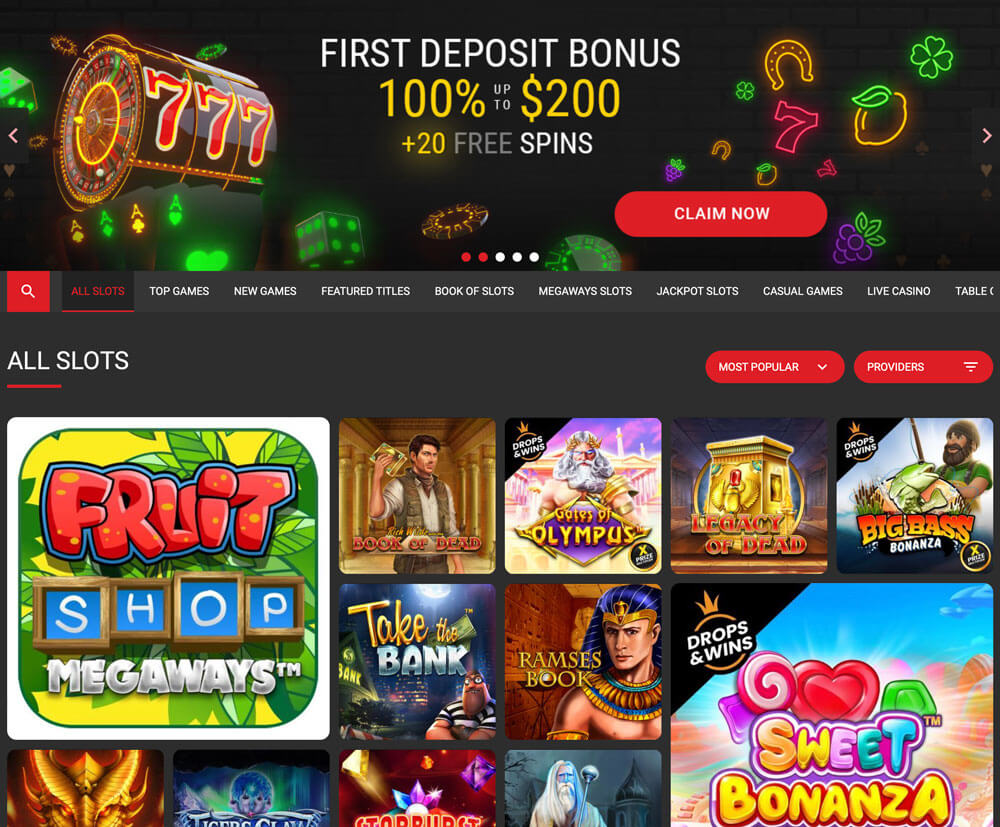
Task: Open the search magnifier icon
Action: point(28,291)
